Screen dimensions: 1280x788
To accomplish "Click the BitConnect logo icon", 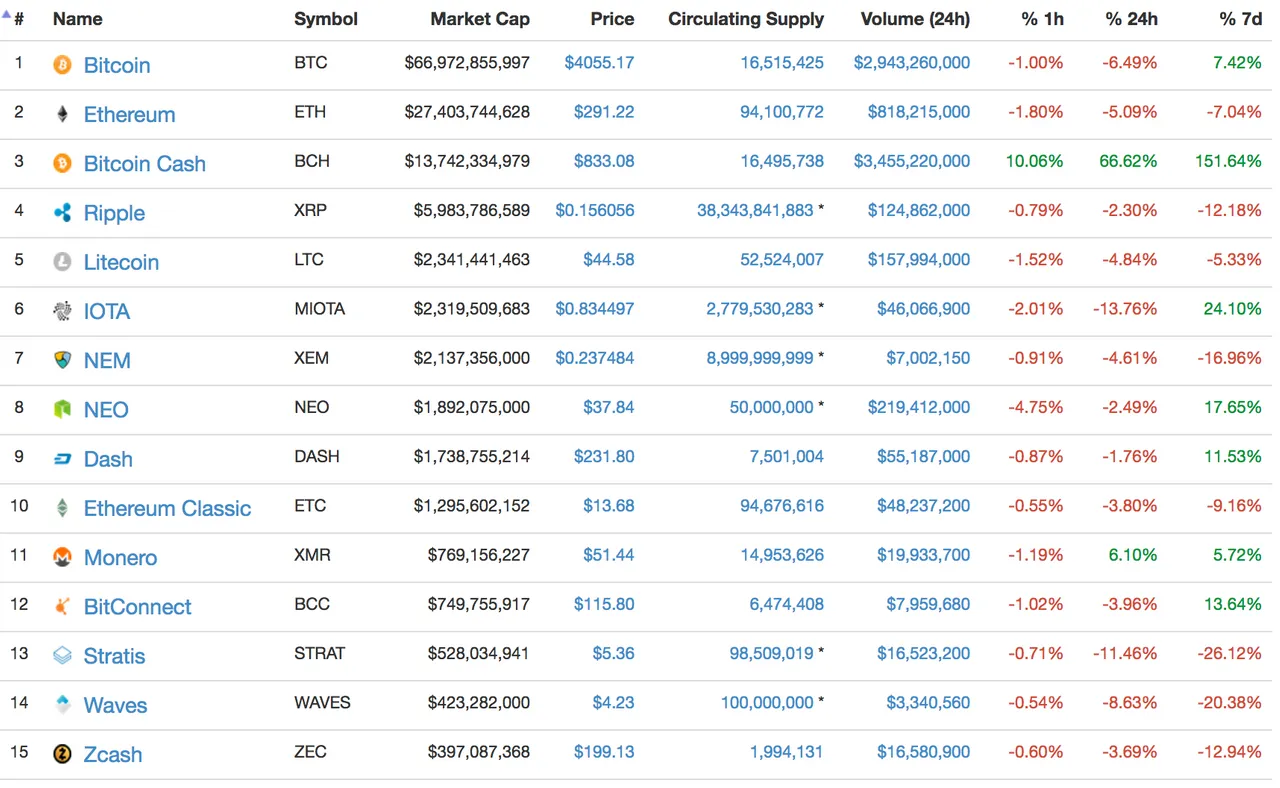I will coord(62,606).
